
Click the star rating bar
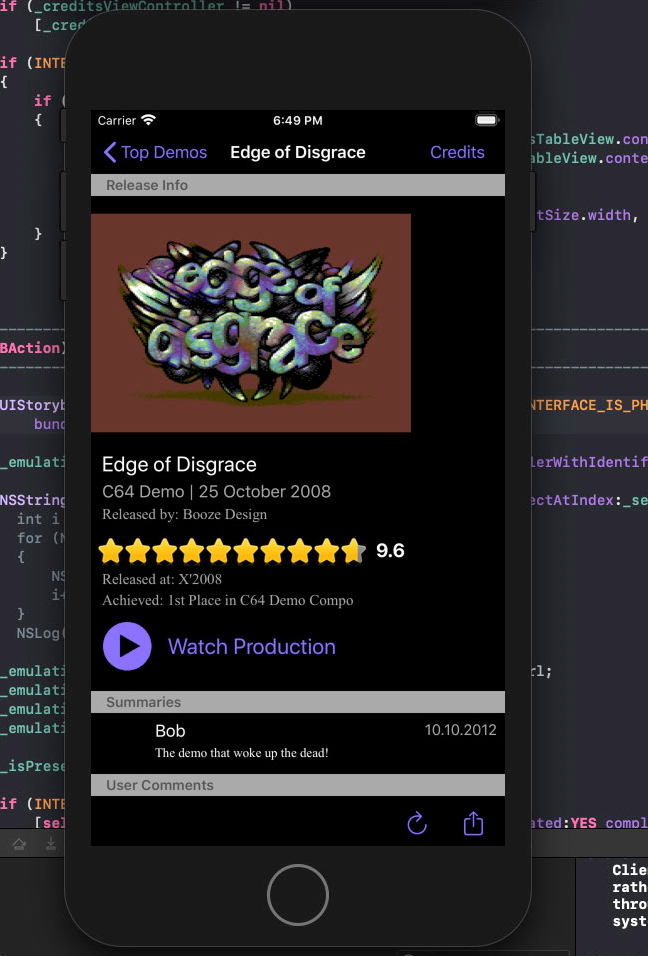click(x=232, y=551)
